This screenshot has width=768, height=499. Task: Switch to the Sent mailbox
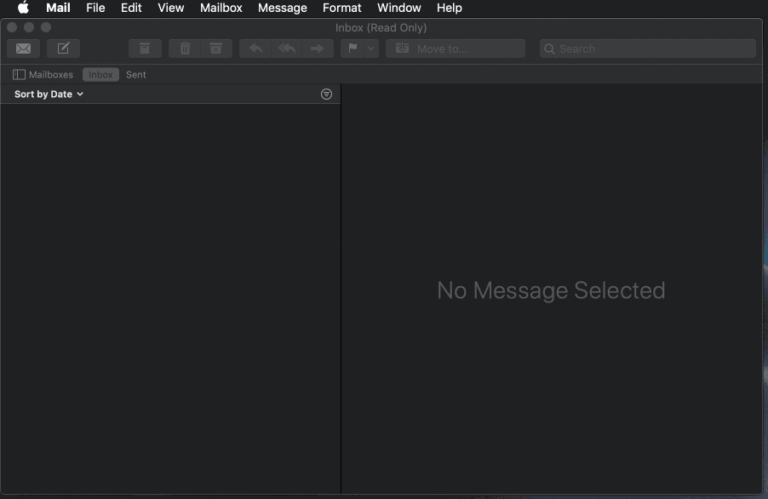coord(136,75)
